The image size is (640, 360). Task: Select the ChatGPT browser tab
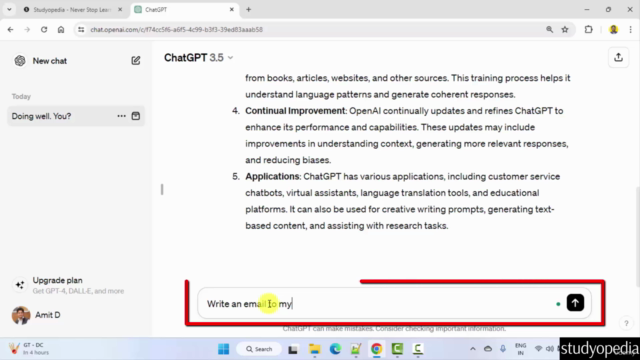pyautogui.click(x=184, y=9)
